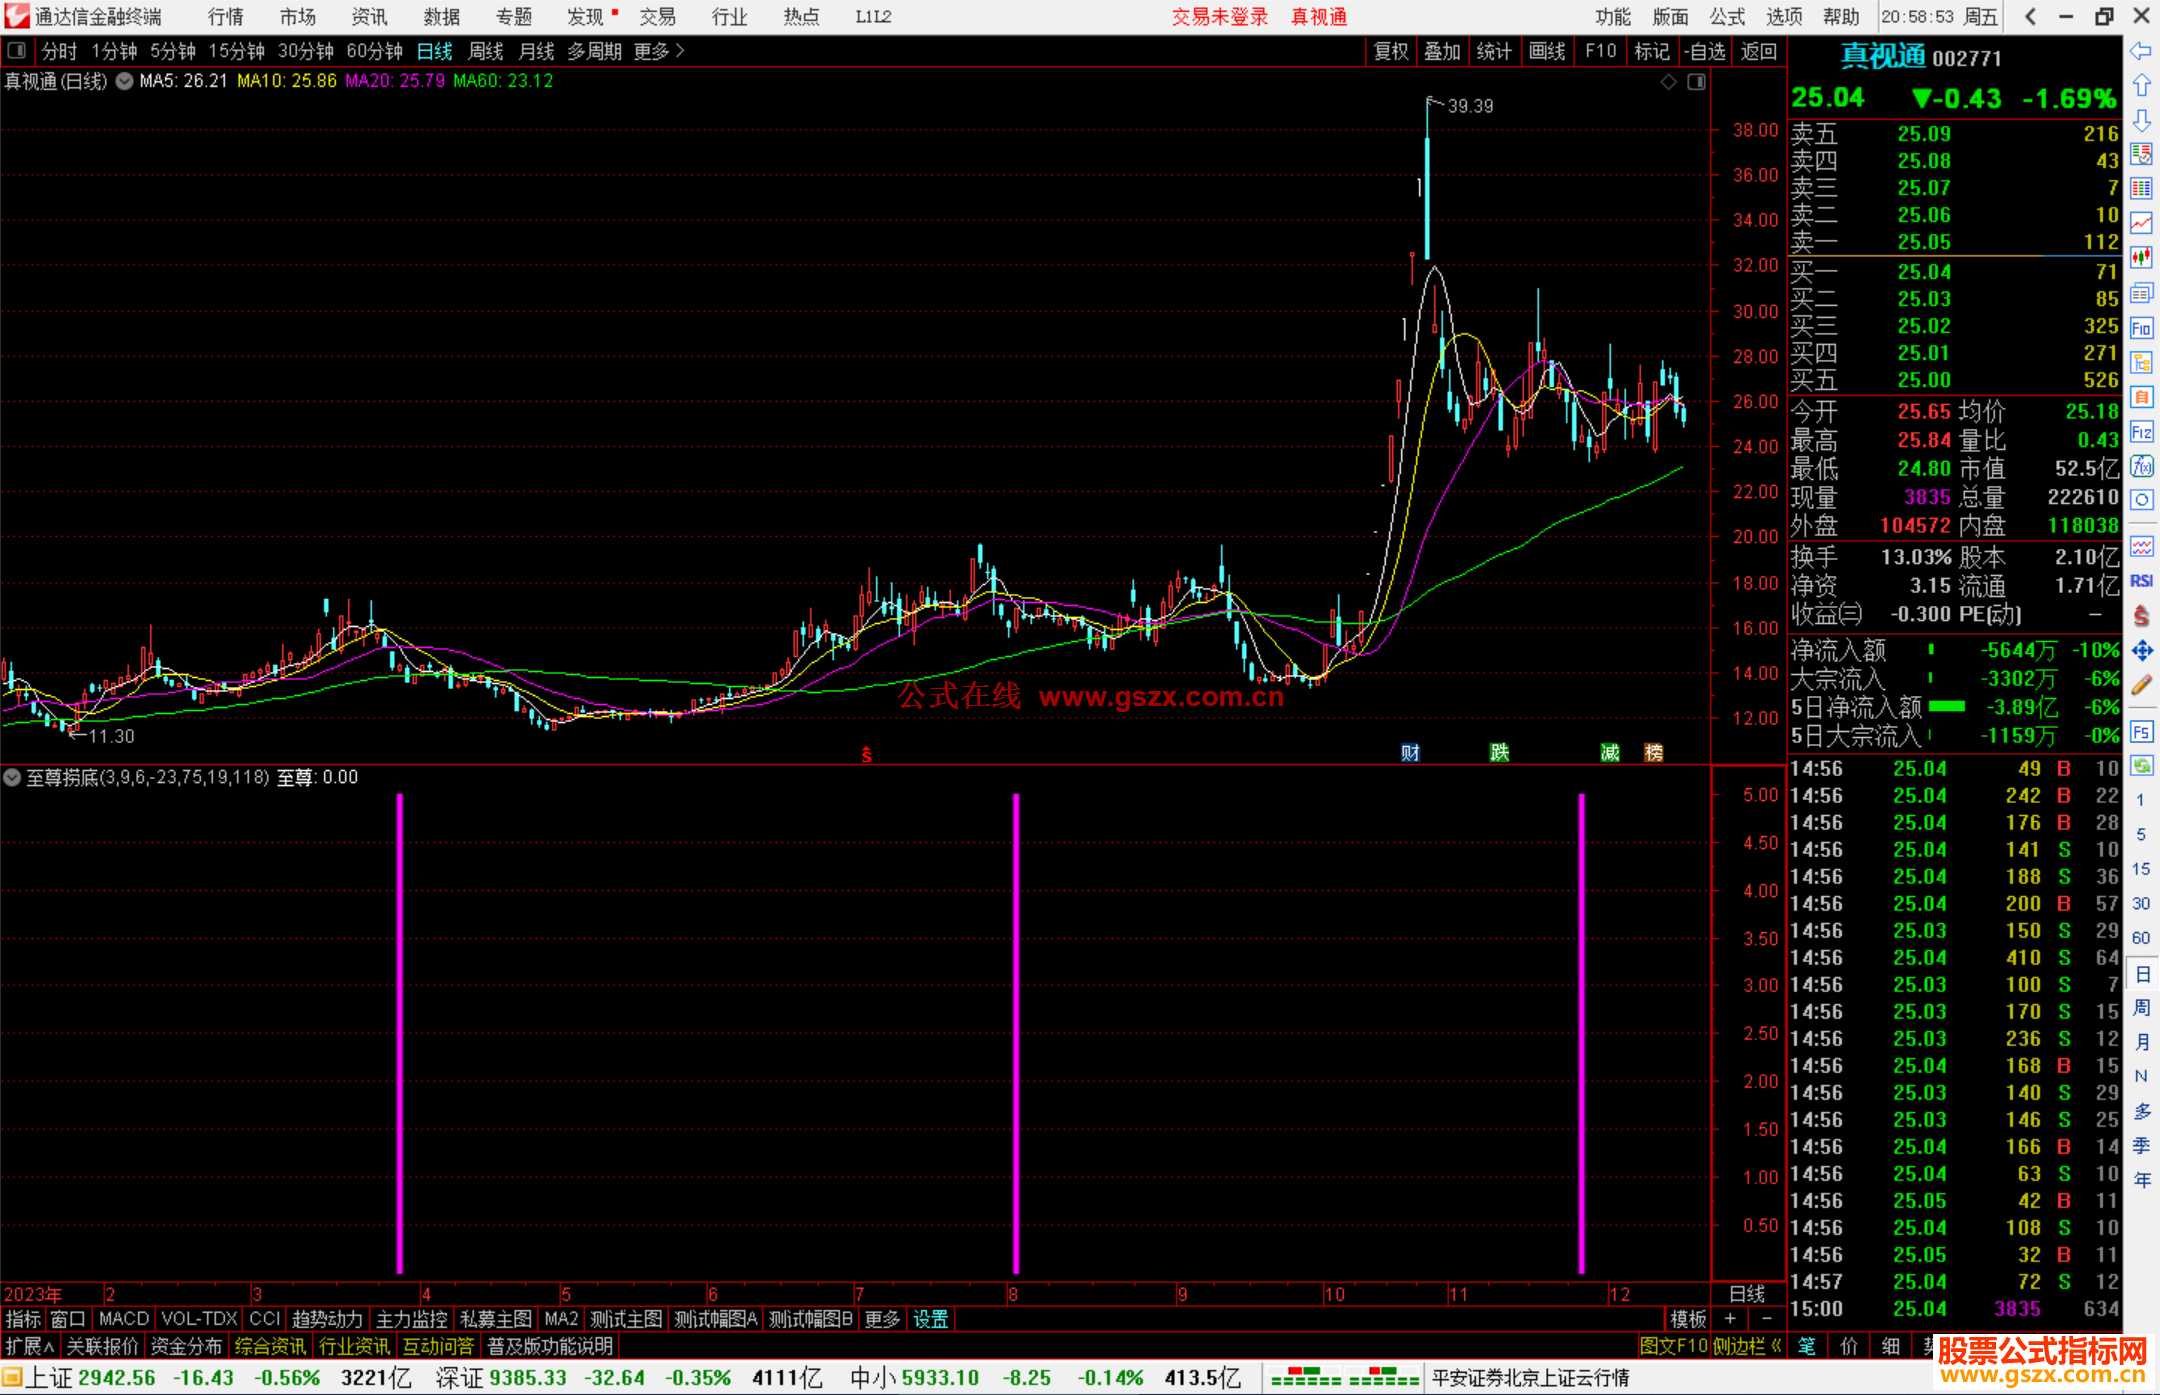Screen dimensions: 2160x1395
Task: Click the green refresh icon in sidebar
Action: click(2141, 766)
